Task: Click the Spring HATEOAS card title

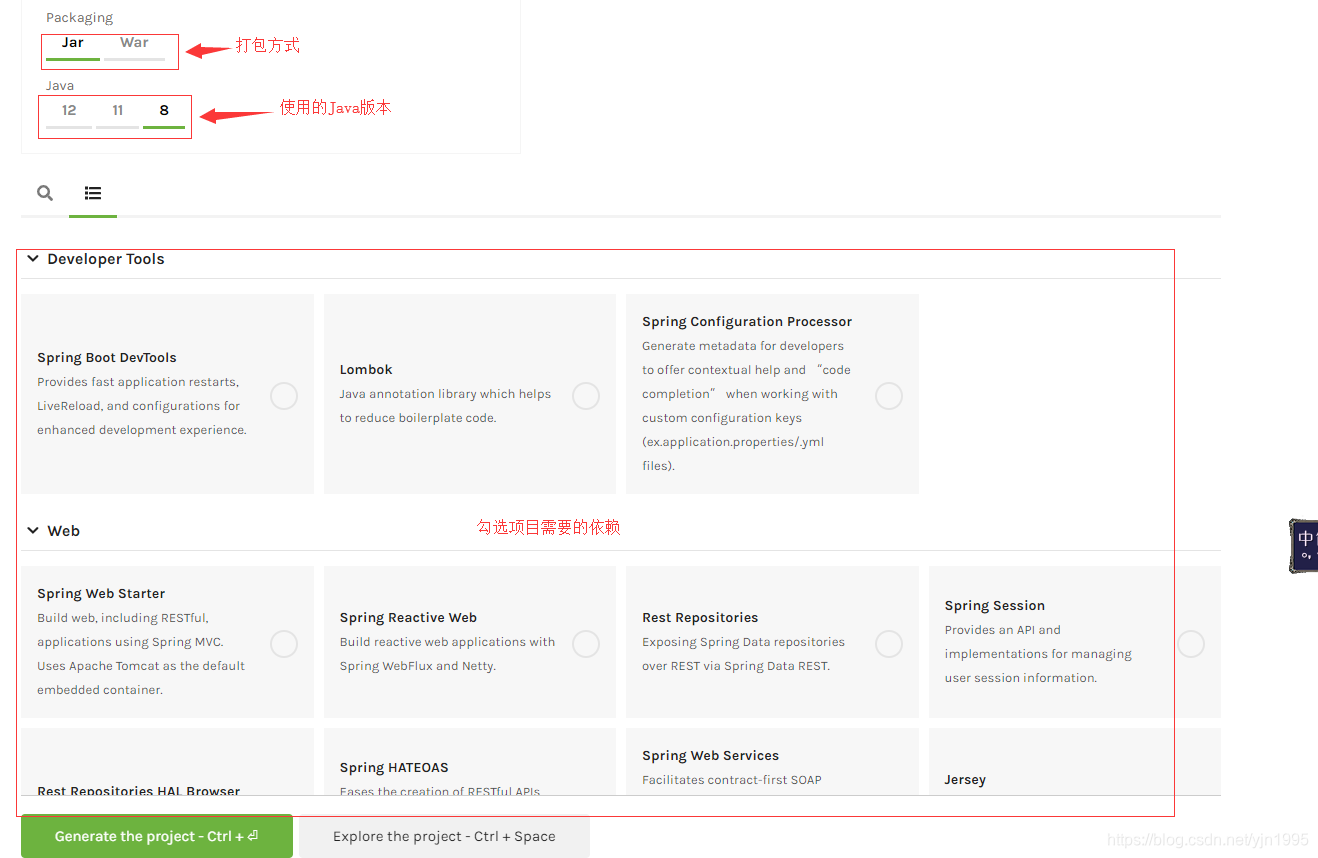Action: point(394,768)
